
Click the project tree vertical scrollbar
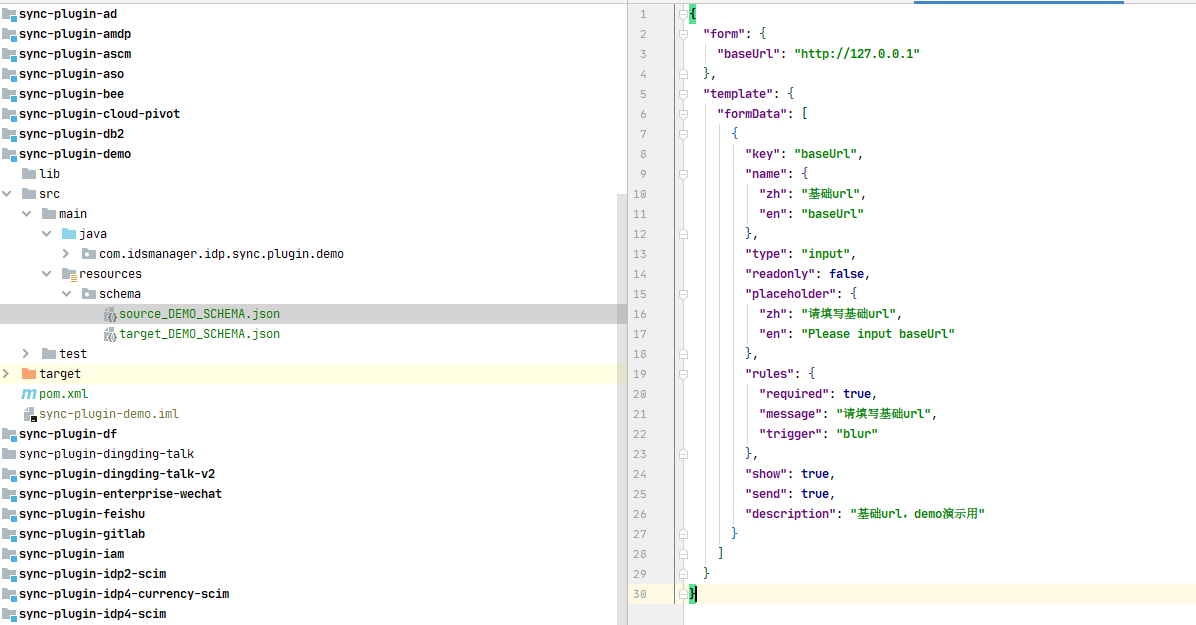pos(622,400)
